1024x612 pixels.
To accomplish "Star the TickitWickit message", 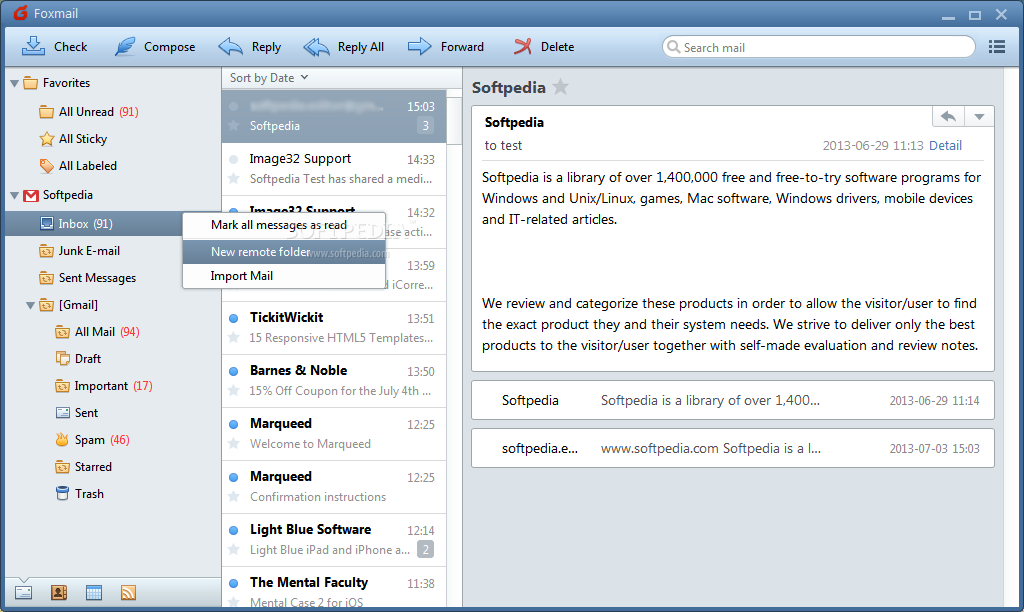I will tap(233, 338).
